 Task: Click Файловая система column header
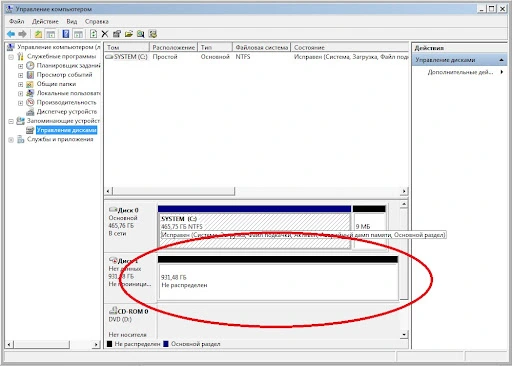click(262, 47)
